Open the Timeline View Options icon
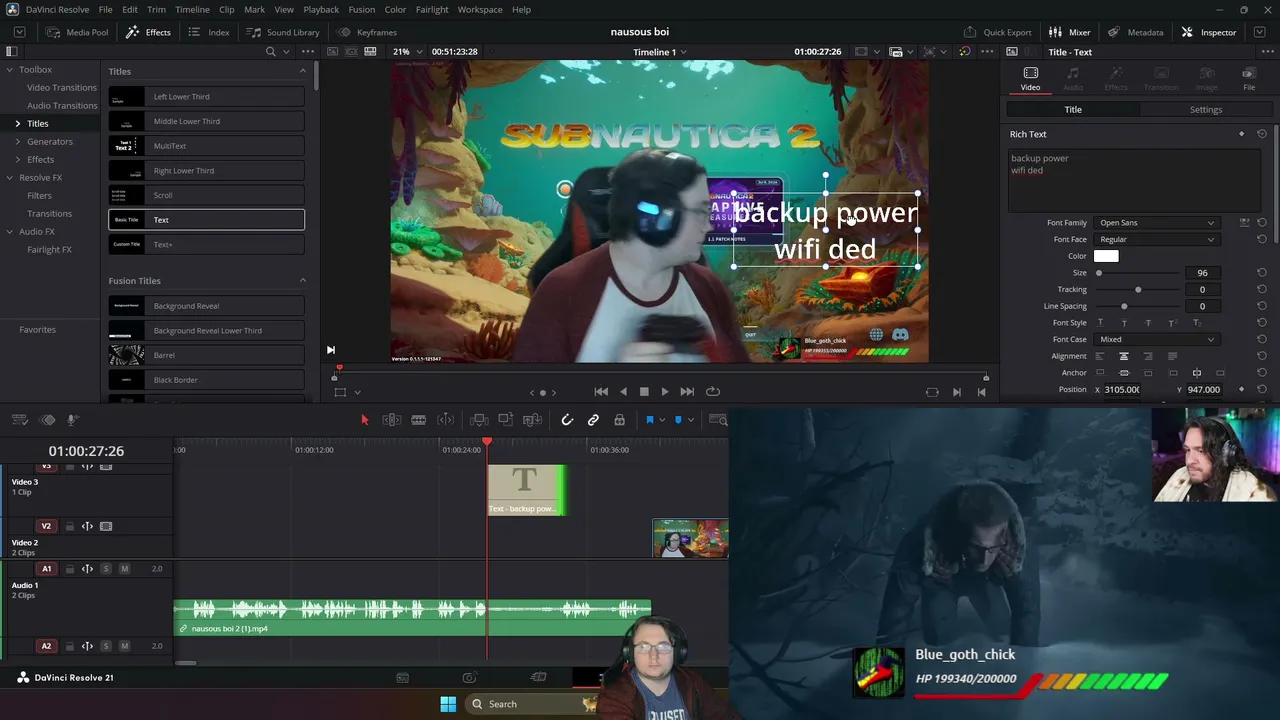The height and width of the screenshot is (720, 1280). pos(22,420)
